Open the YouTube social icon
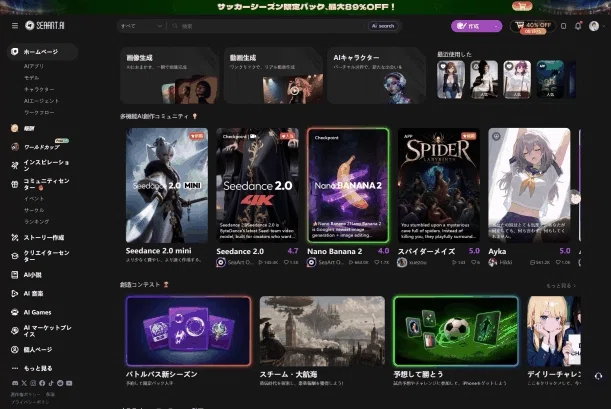 (x=69, y=383)
